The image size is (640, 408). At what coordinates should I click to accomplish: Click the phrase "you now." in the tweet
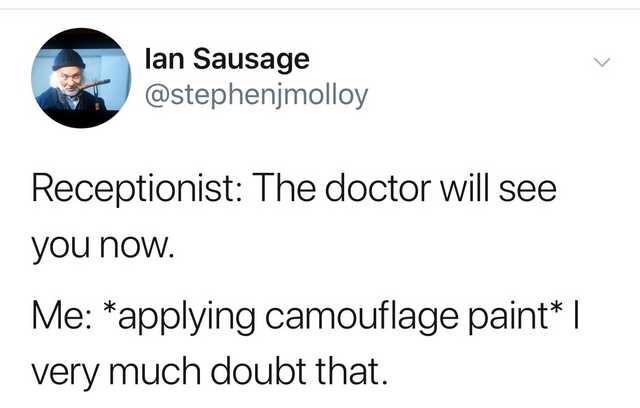tap(103, 248)
